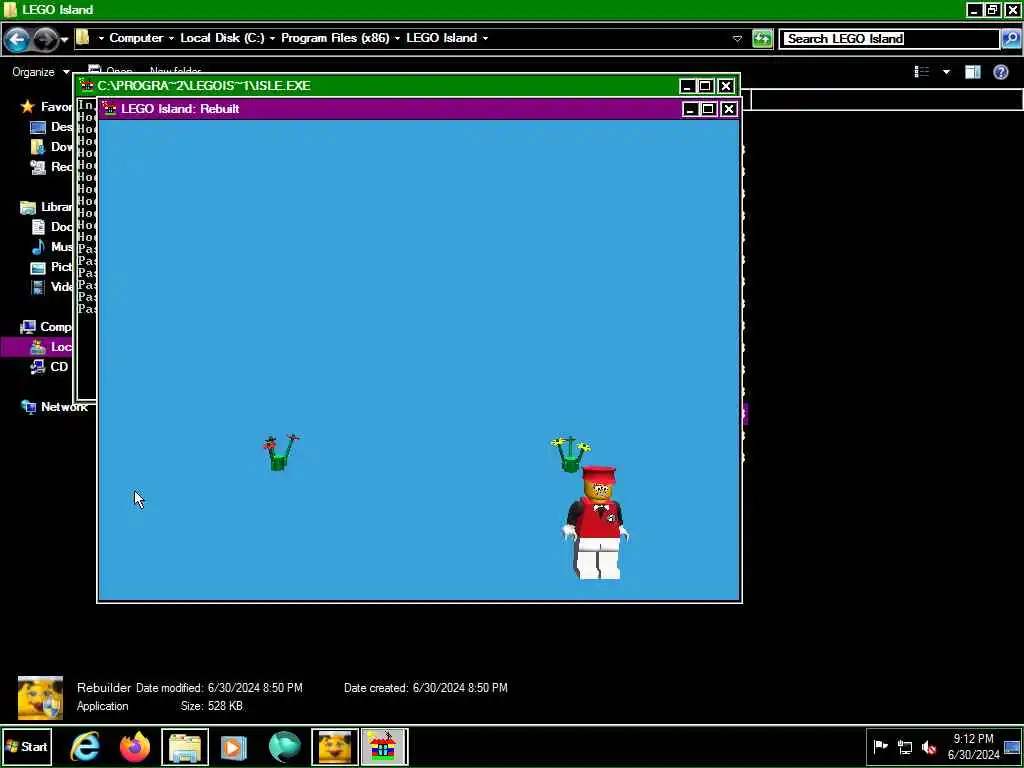The image size is (1024, 768).
Task: Open Firefox from the taskbar
Action: (135, 747)
